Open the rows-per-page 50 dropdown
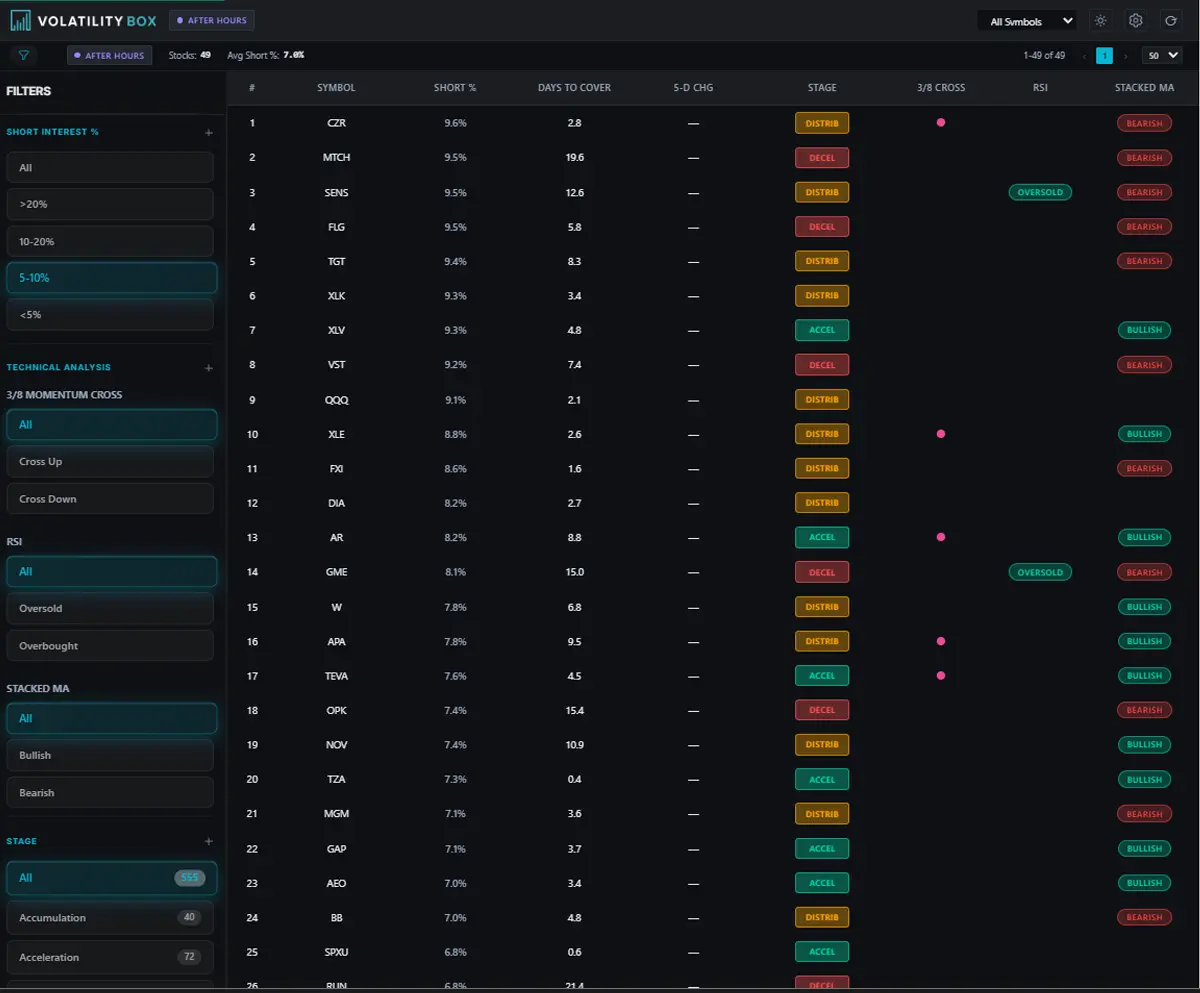 [1162, 56]
